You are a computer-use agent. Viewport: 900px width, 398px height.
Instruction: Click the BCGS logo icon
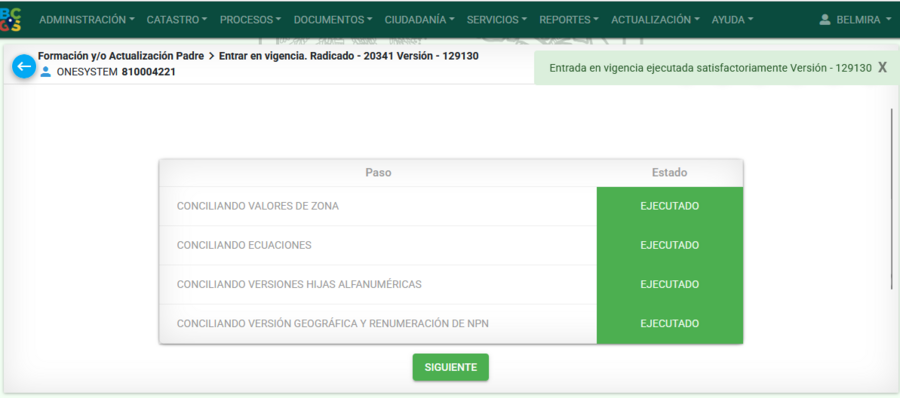pos(11,20)
